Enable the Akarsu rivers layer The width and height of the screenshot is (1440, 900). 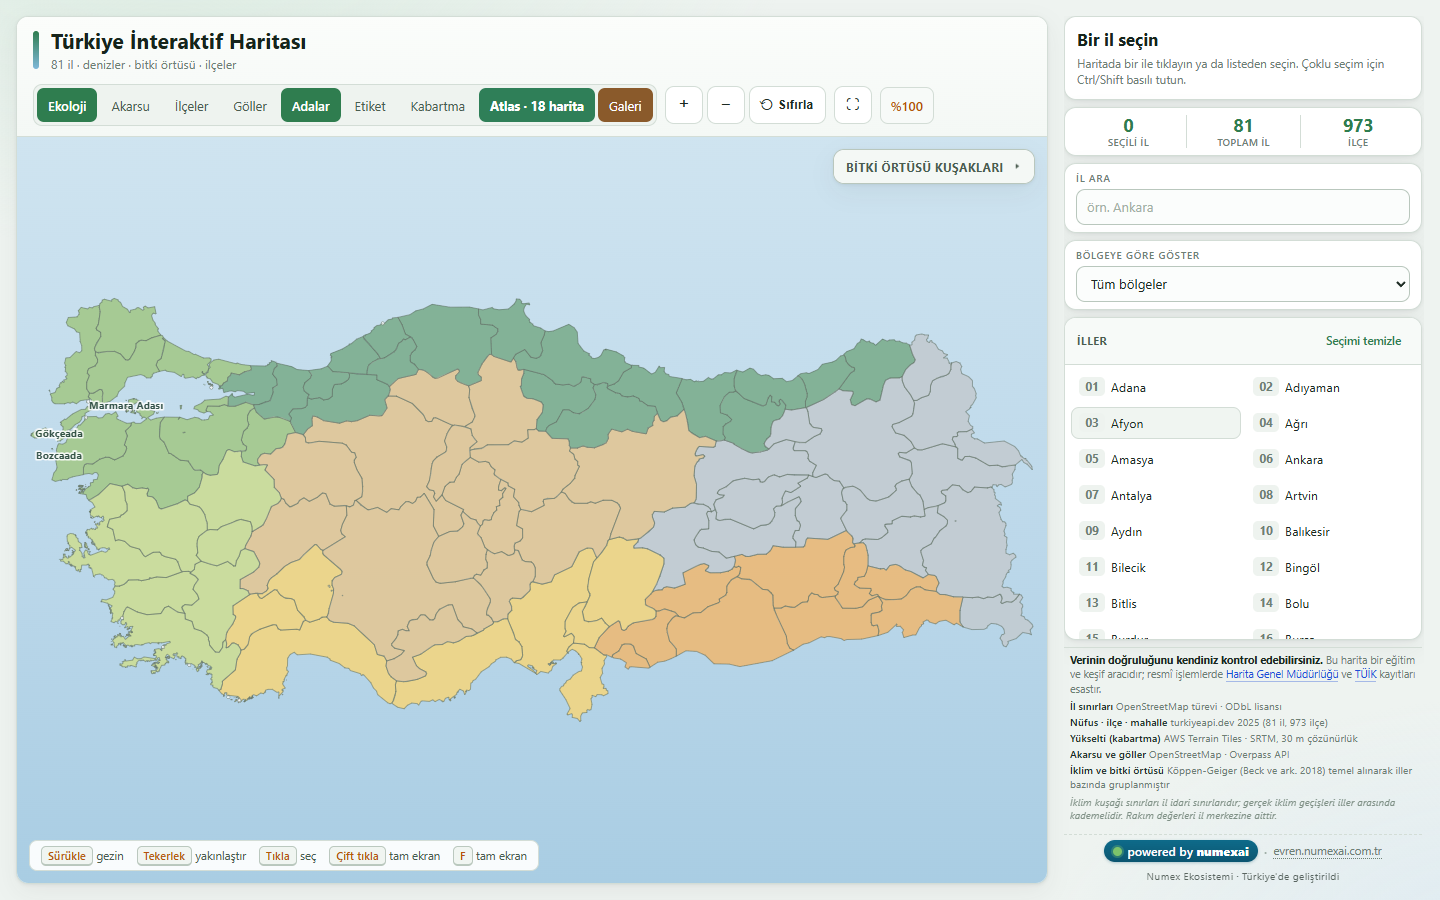131,106
